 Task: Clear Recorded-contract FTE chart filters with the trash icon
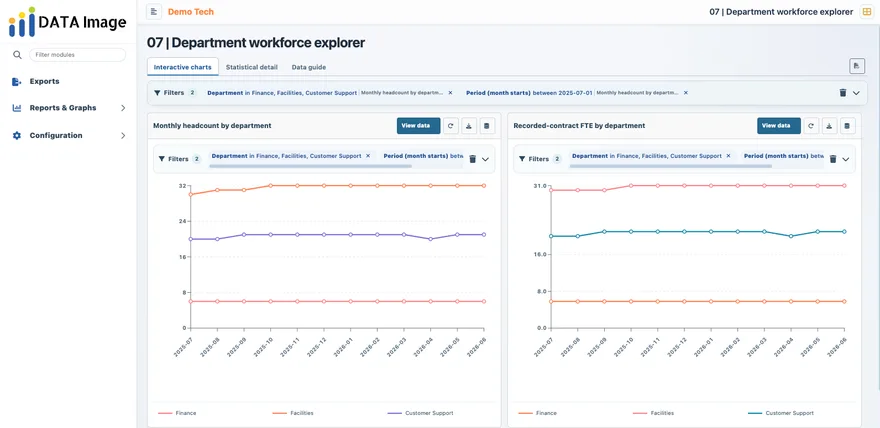833,159
